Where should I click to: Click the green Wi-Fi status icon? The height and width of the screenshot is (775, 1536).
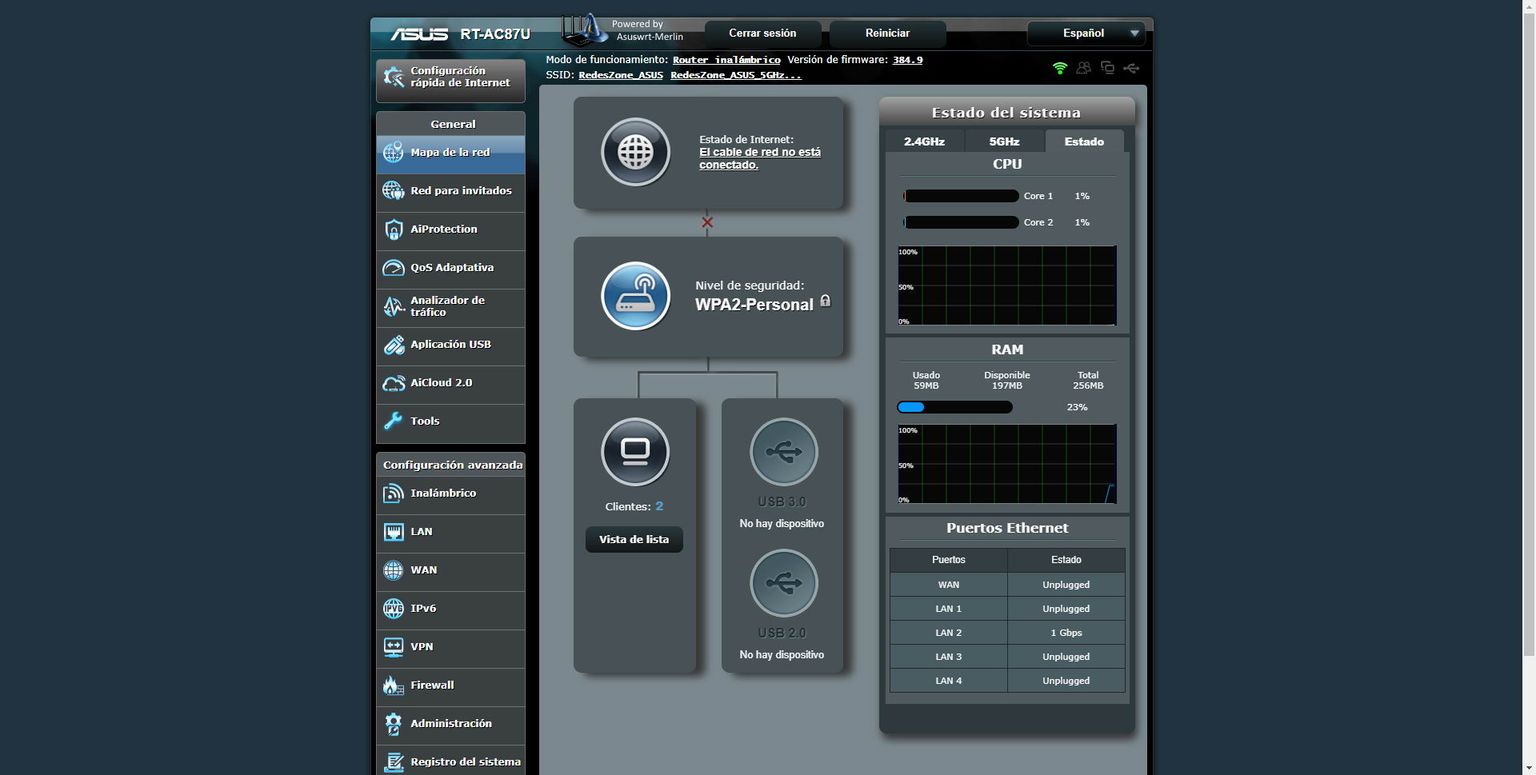coord(1060,68)
